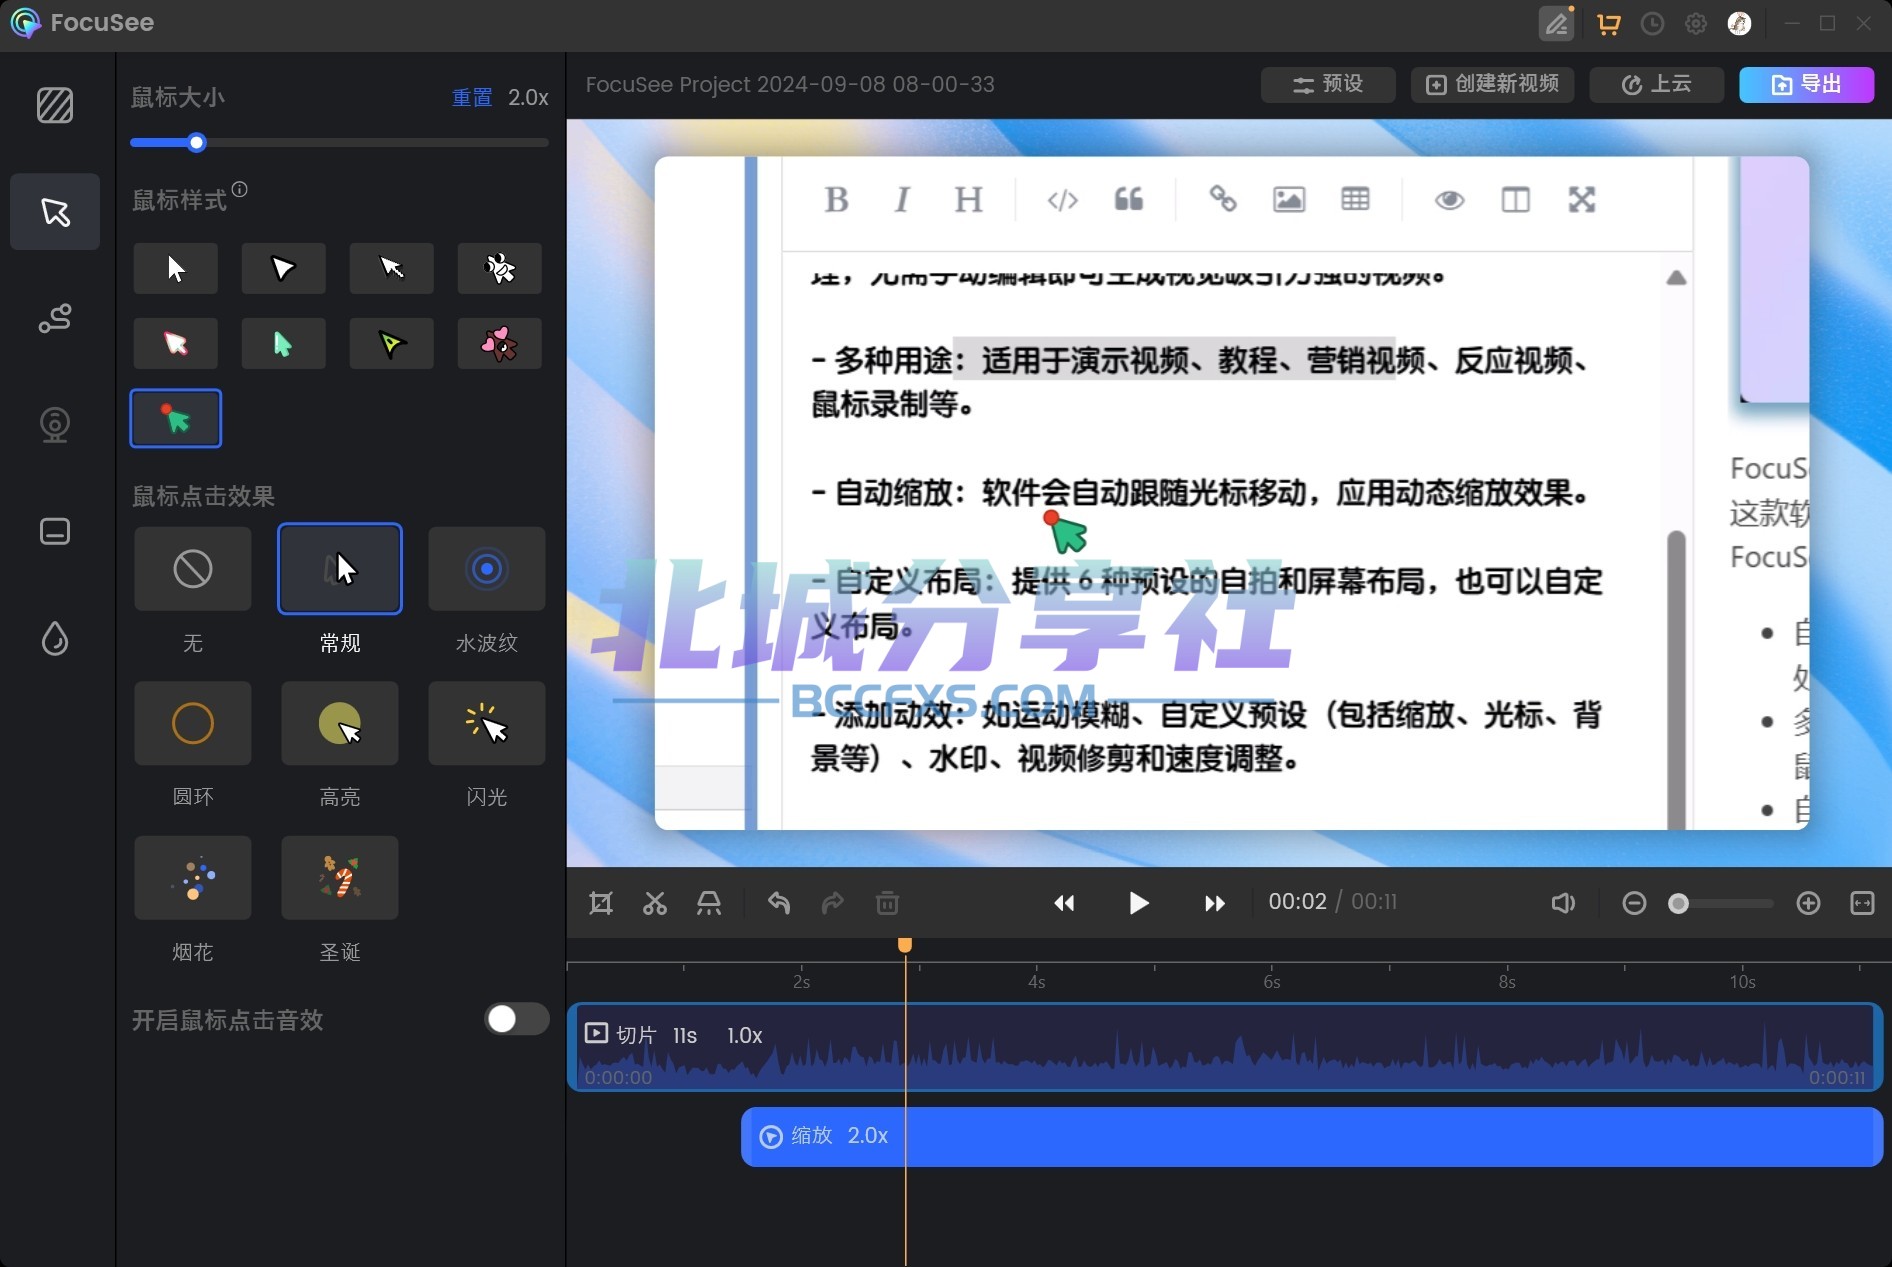
Task: Choose the bee cursor style
Action: click(x=500, y=268)
